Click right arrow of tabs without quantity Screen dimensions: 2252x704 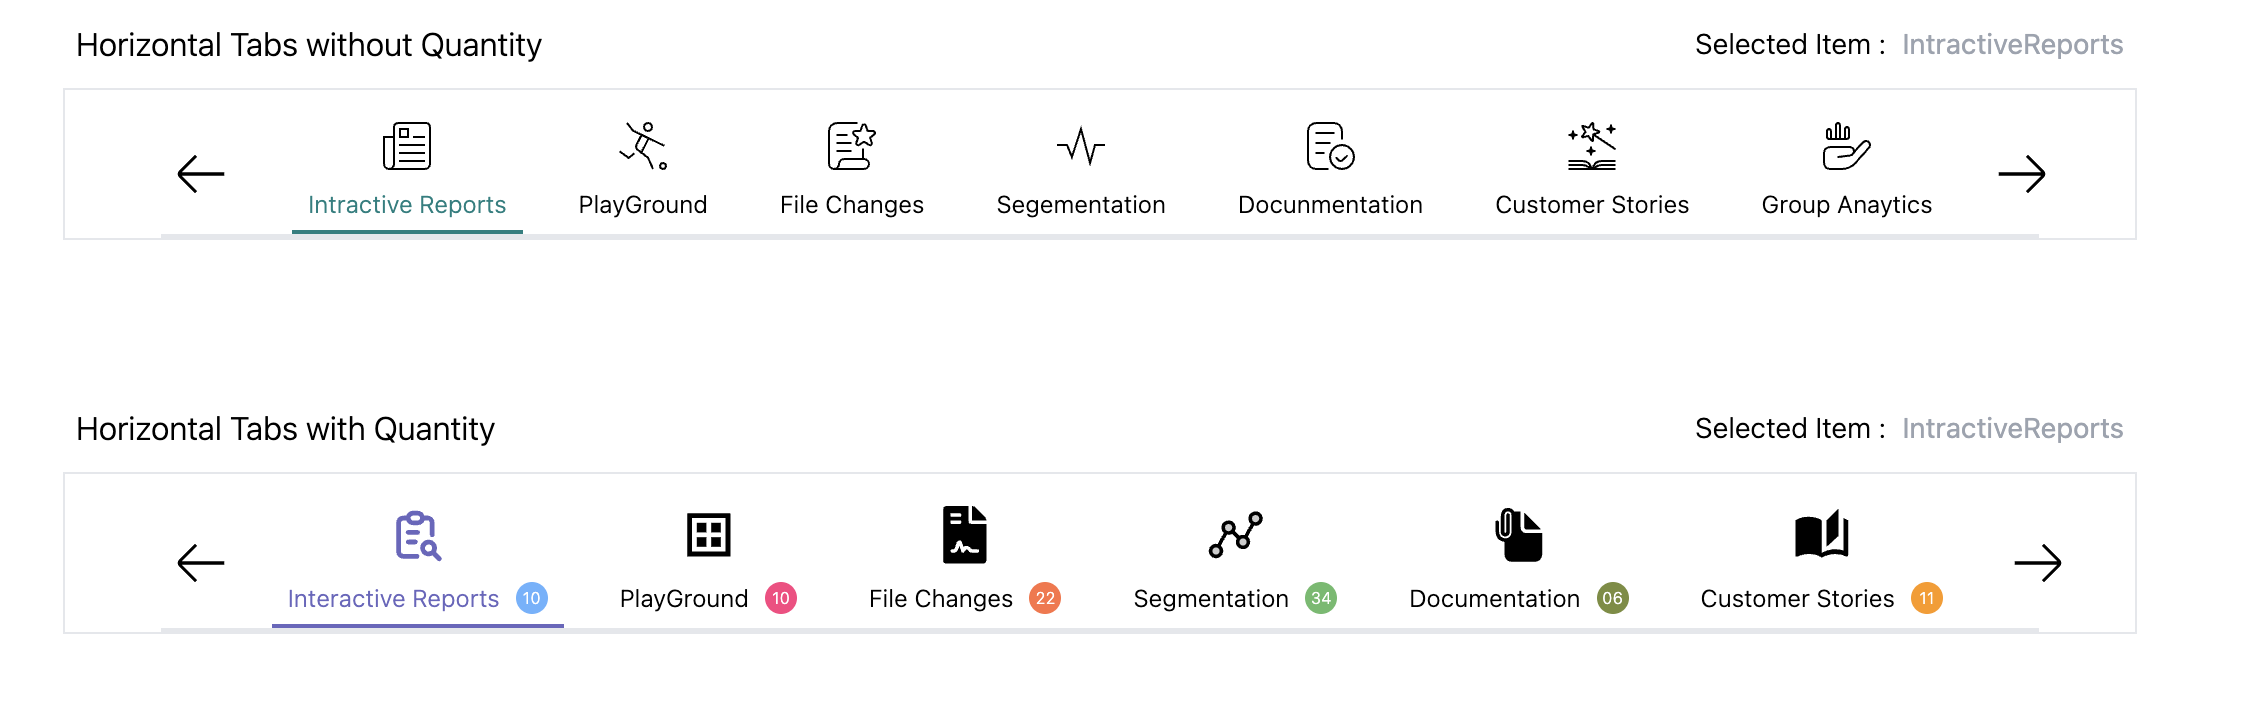[x=2022, y=174]
